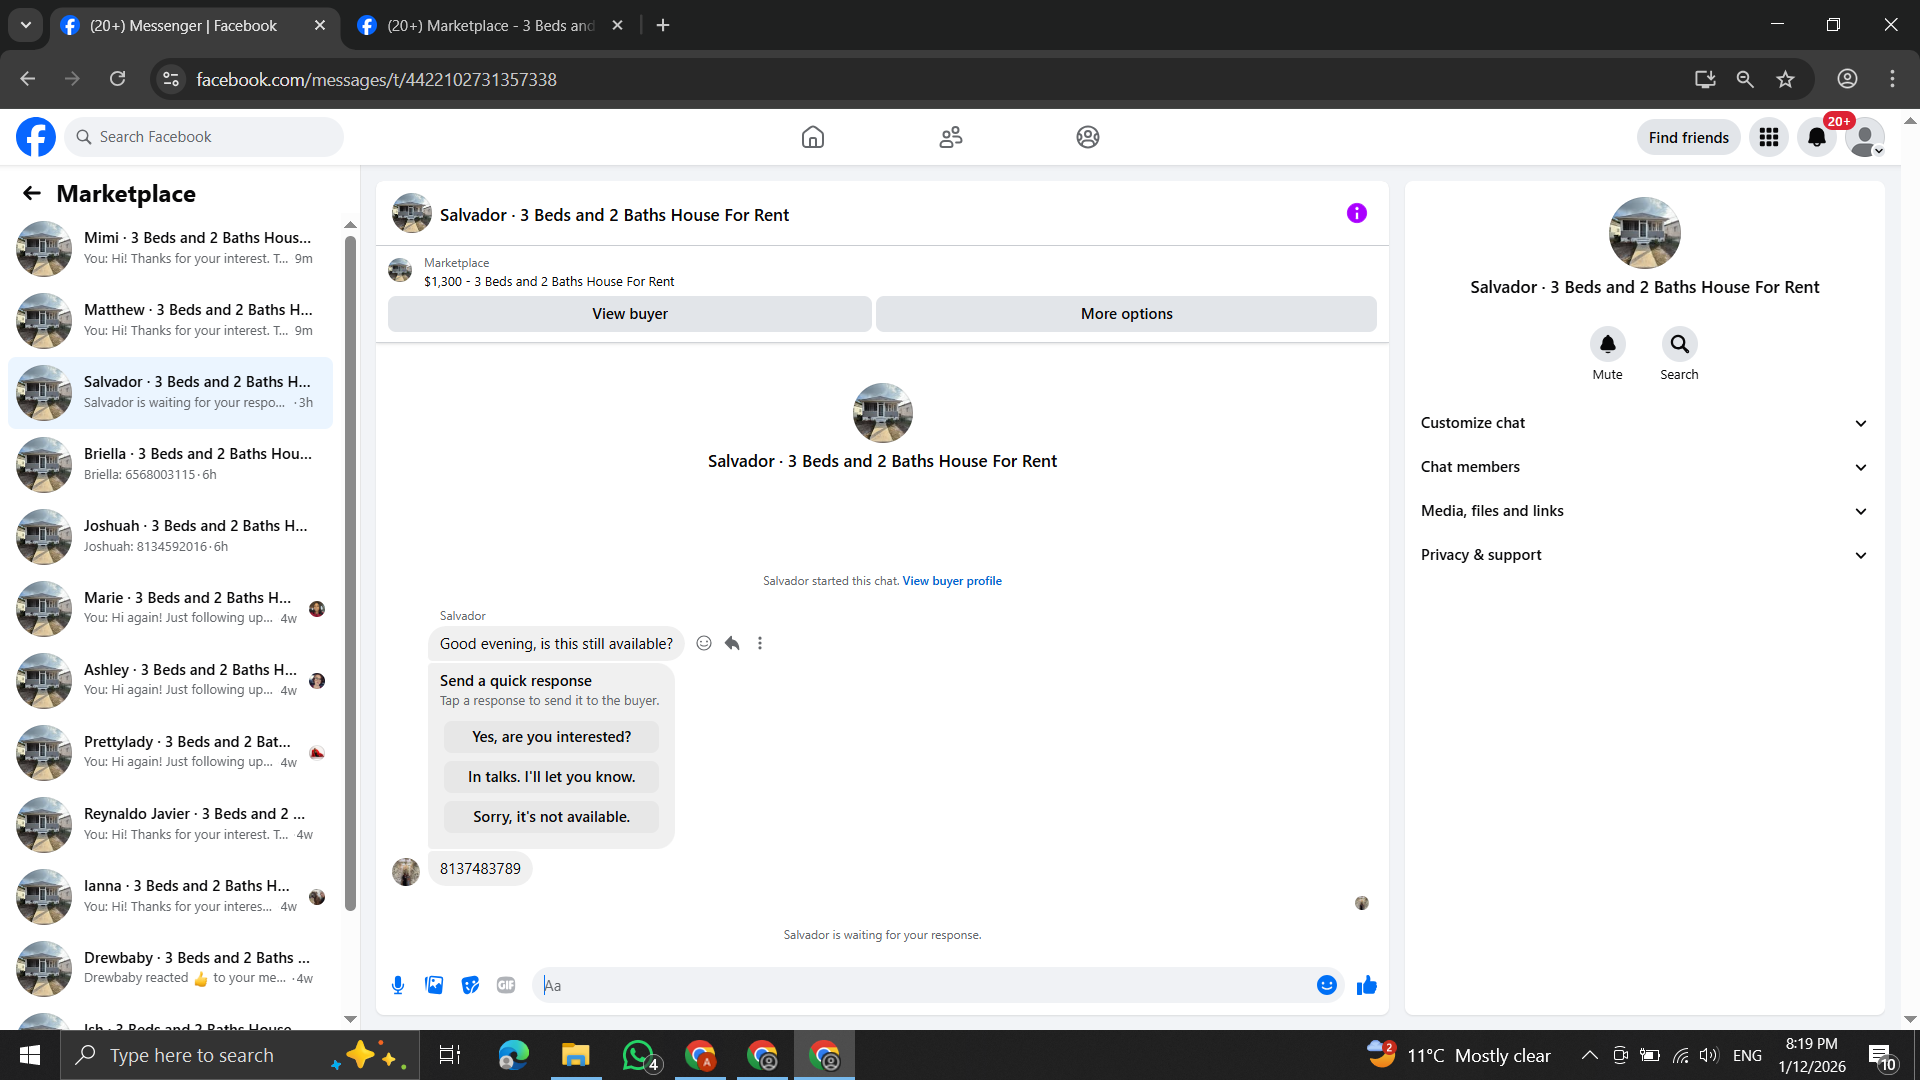Expand Media, files and links section
The width and height of the screenshot is (1920, 1080).
tap(1644, 511)
